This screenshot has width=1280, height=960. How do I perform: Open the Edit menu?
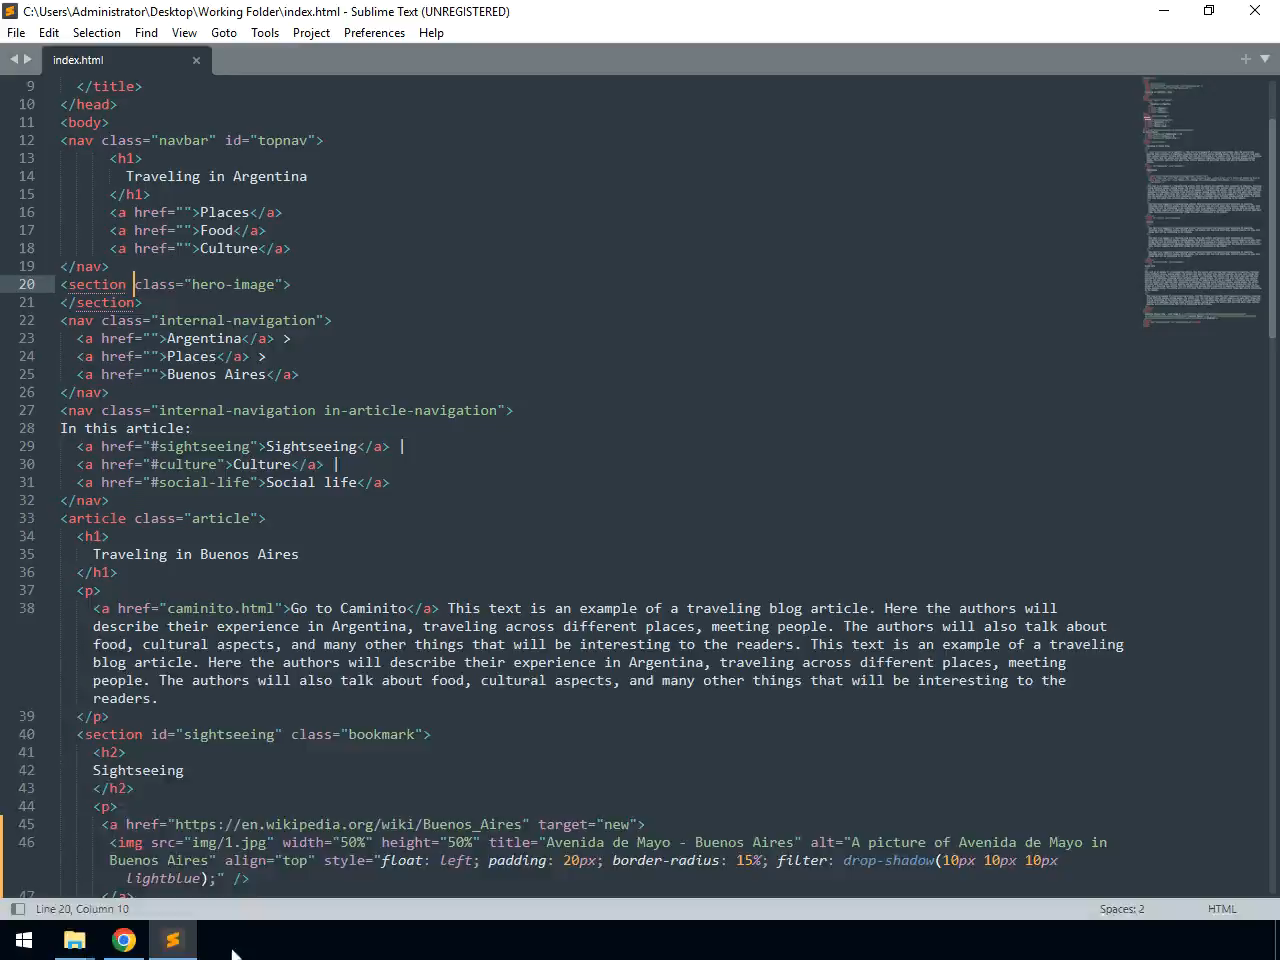tap(49, 32)
